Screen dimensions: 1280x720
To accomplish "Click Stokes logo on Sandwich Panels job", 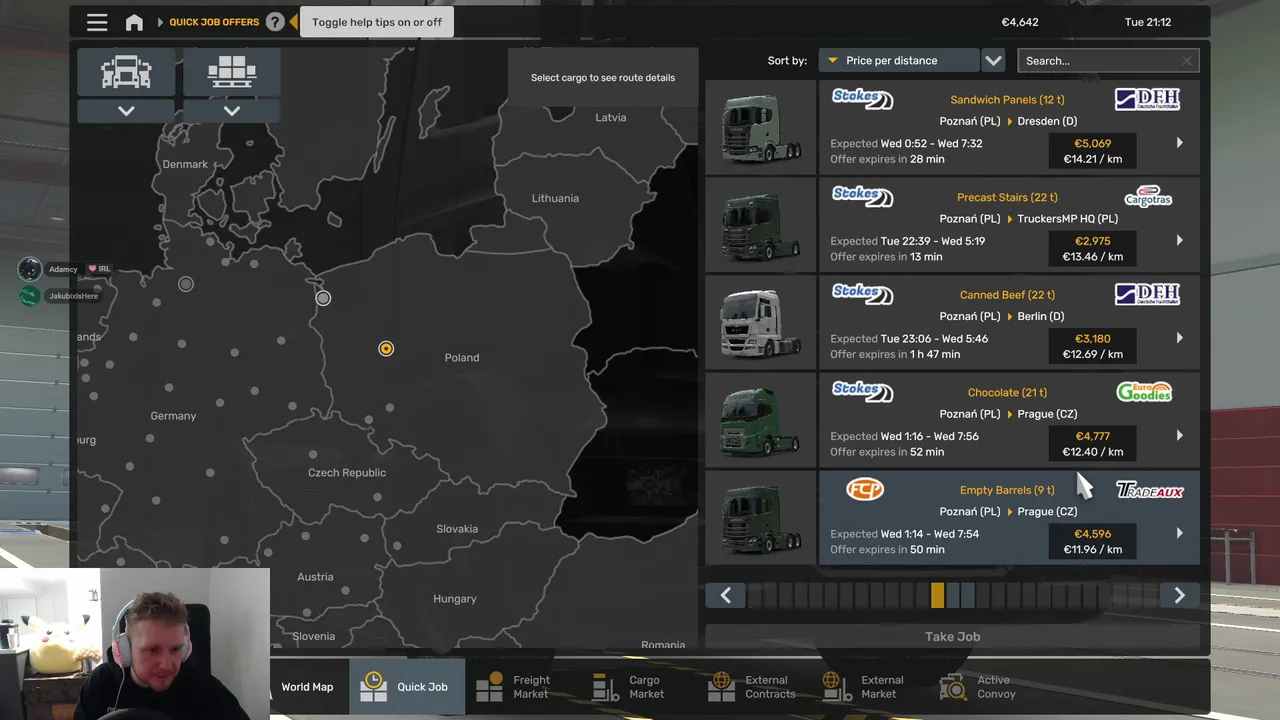I will pos(862,99).
